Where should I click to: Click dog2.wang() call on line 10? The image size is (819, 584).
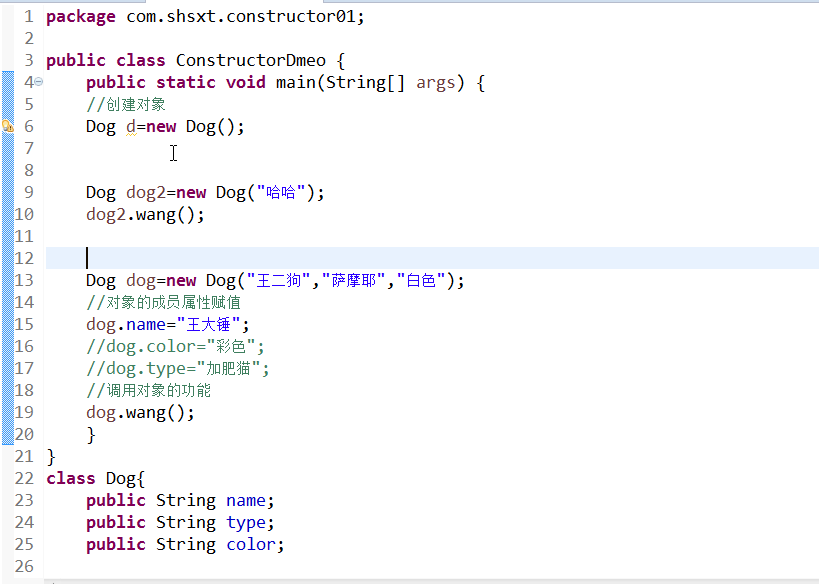[145, 215]
